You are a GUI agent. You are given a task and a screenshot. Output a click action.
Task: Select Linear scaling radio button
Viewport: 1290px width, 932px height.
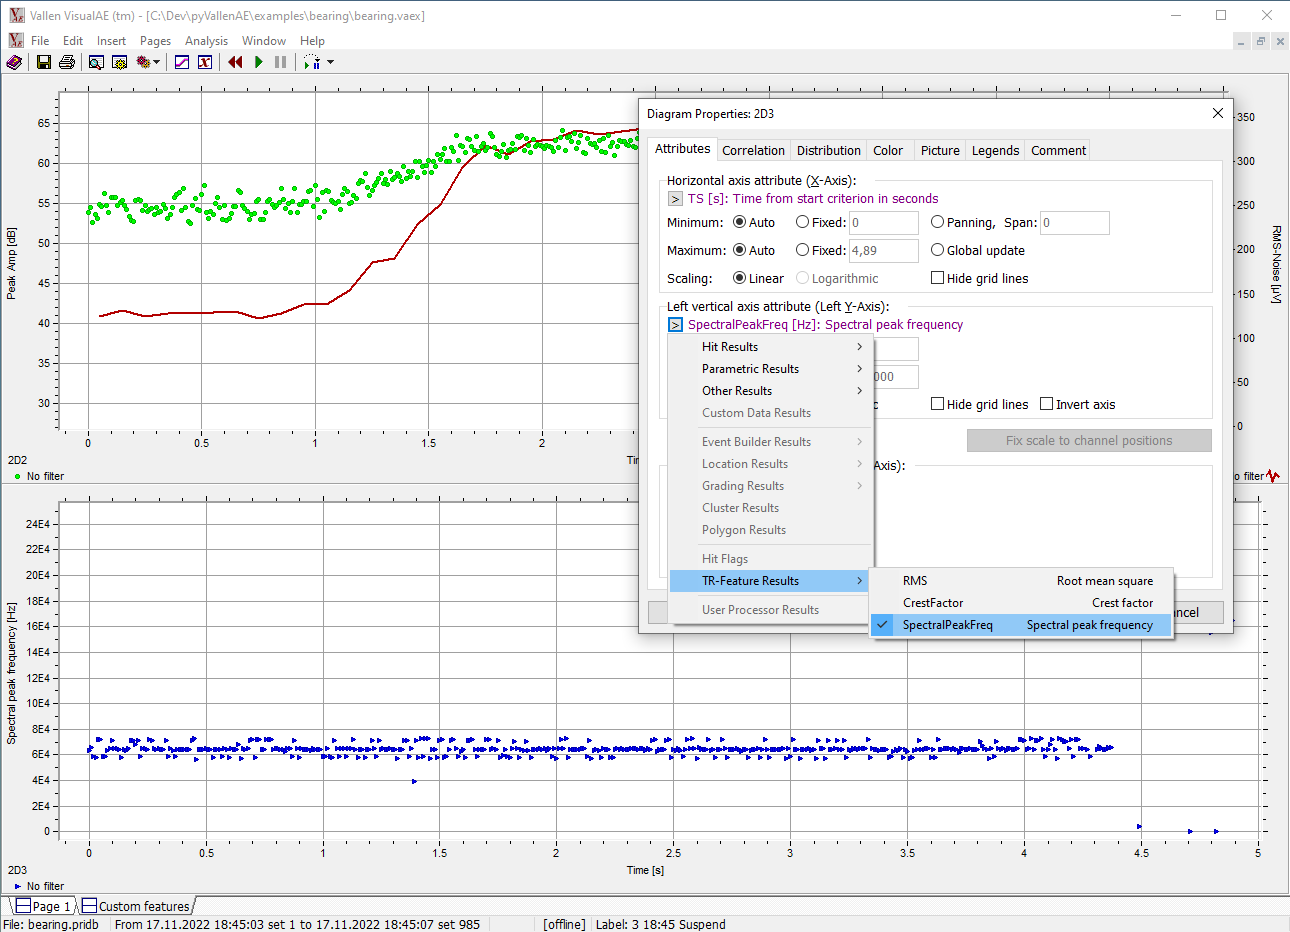click(x=758, y=278)
